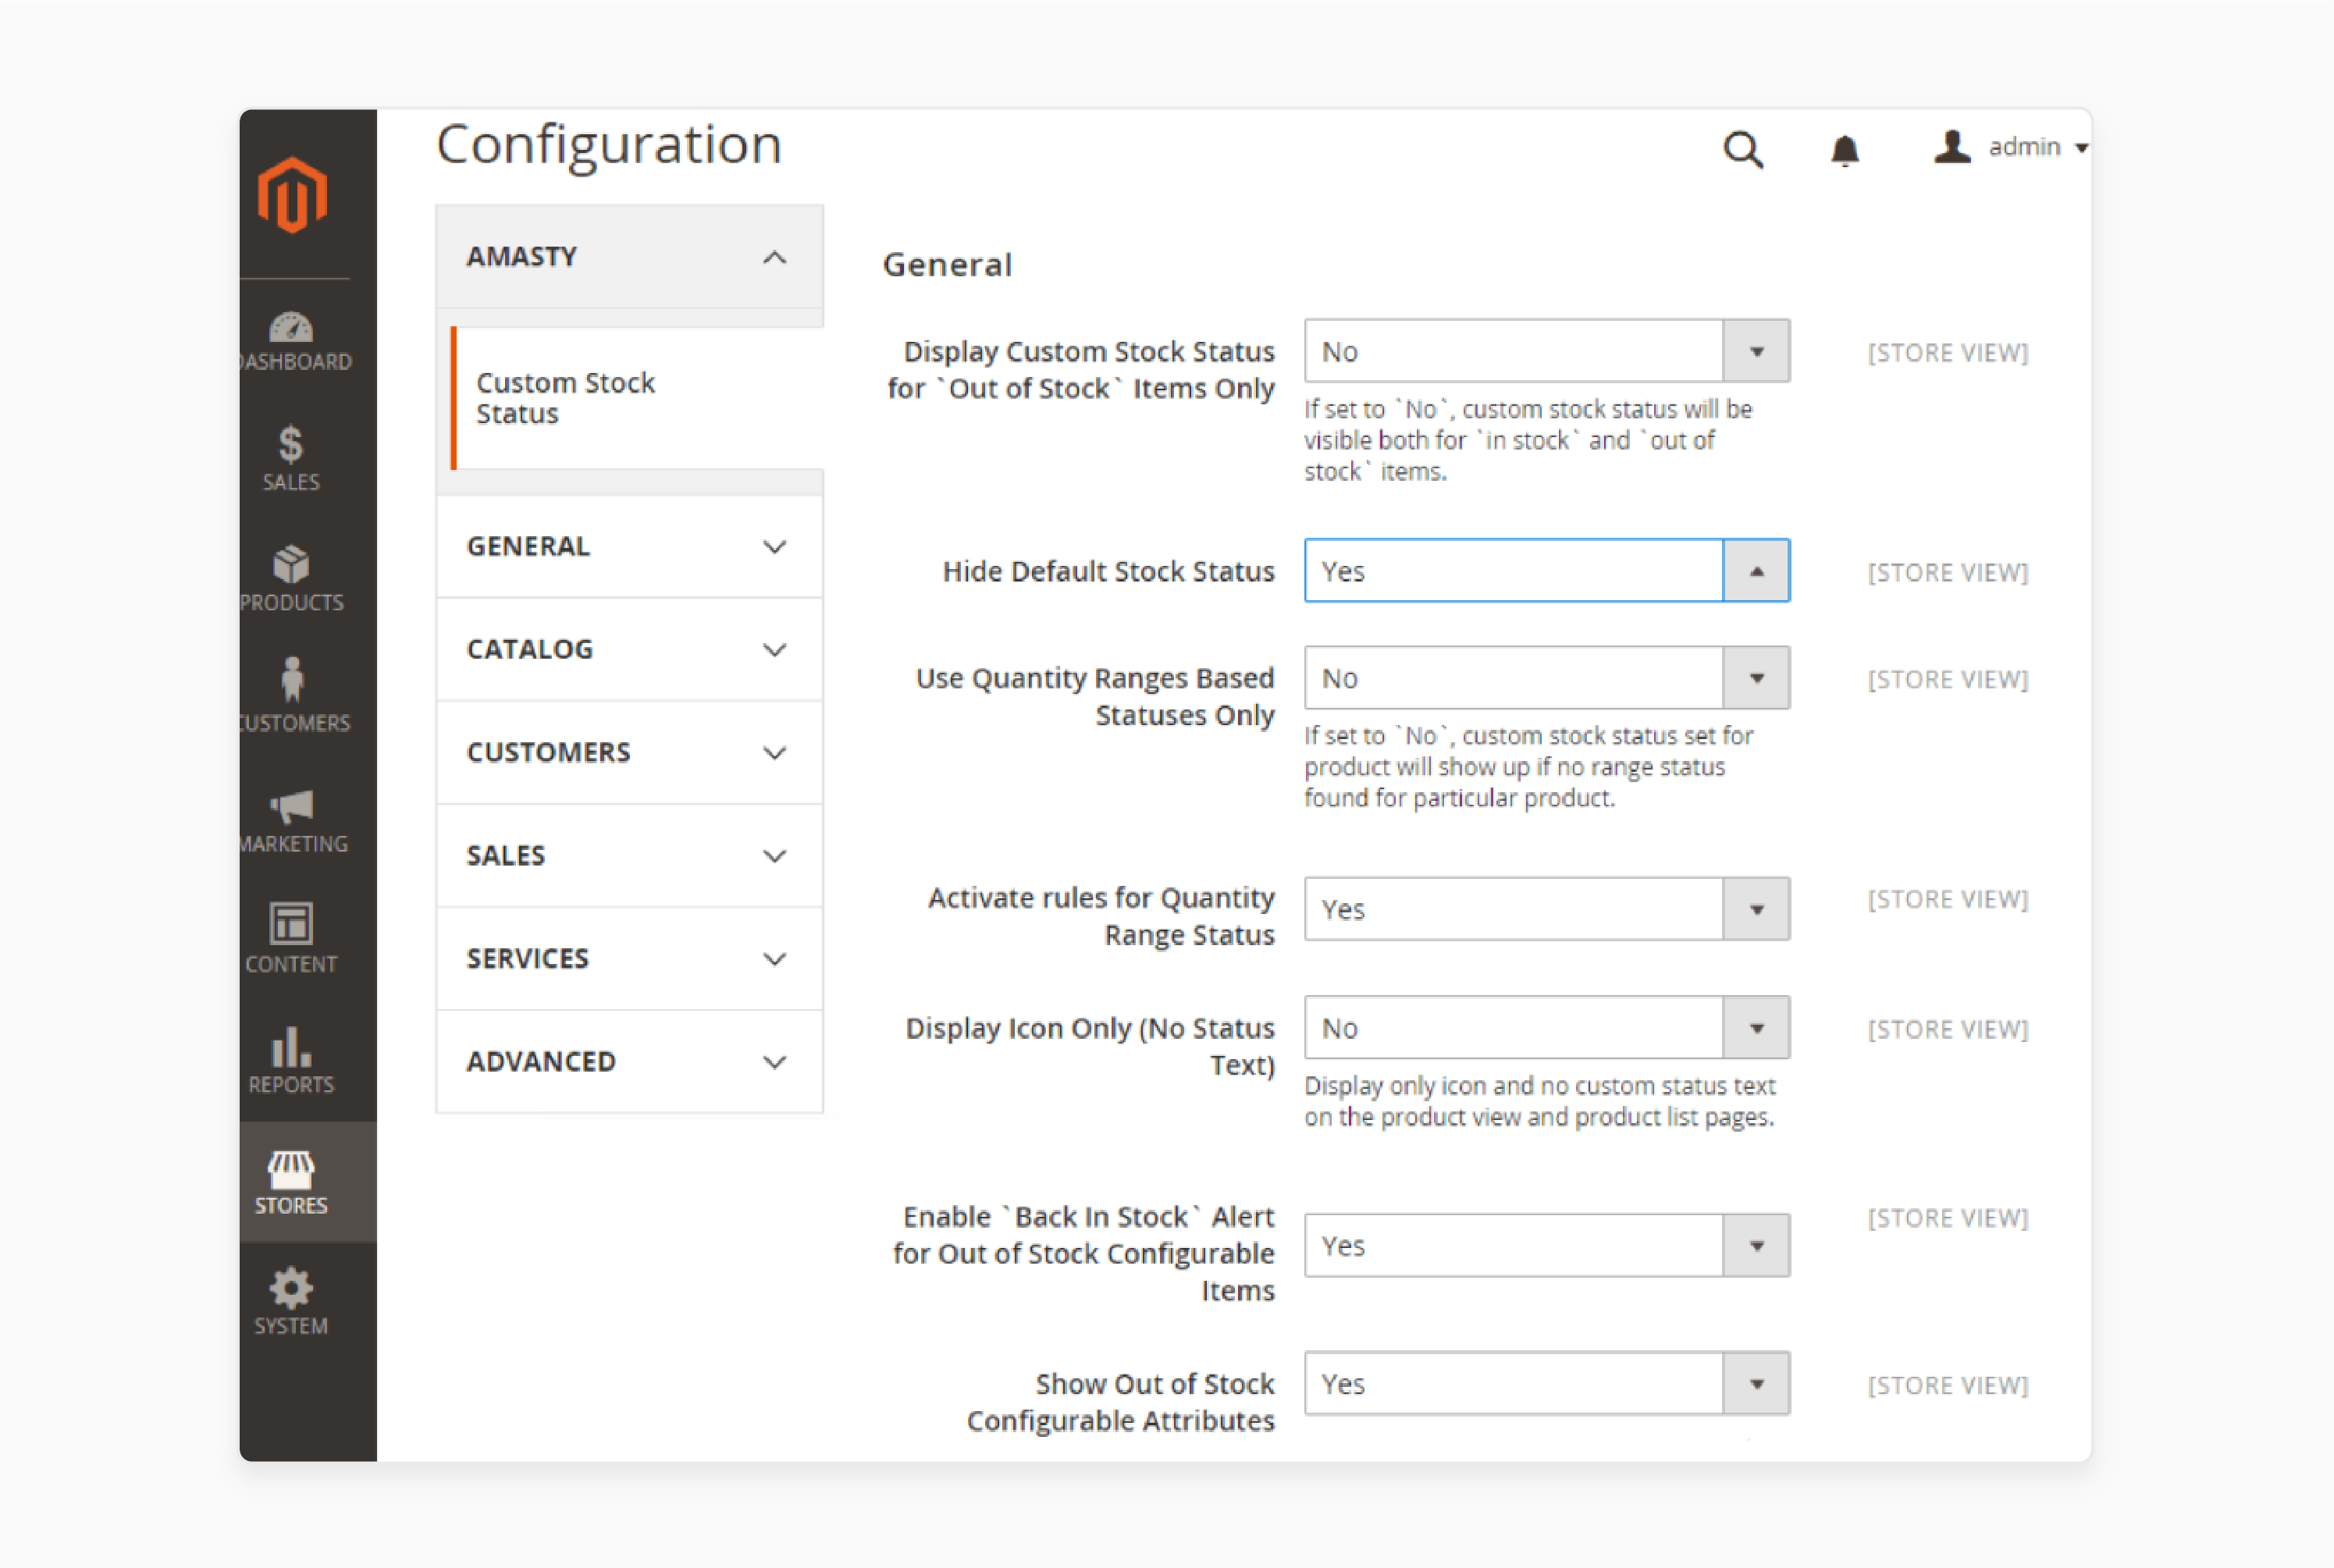The width and height of the screenshot is (2334, 1568).
Task: Expand the CUSTOMERS config section
Action: 629,752
